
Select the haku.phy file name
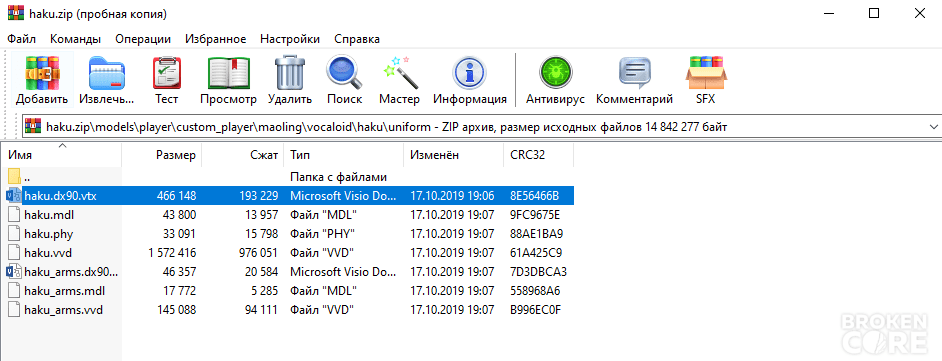click(49, 234)
